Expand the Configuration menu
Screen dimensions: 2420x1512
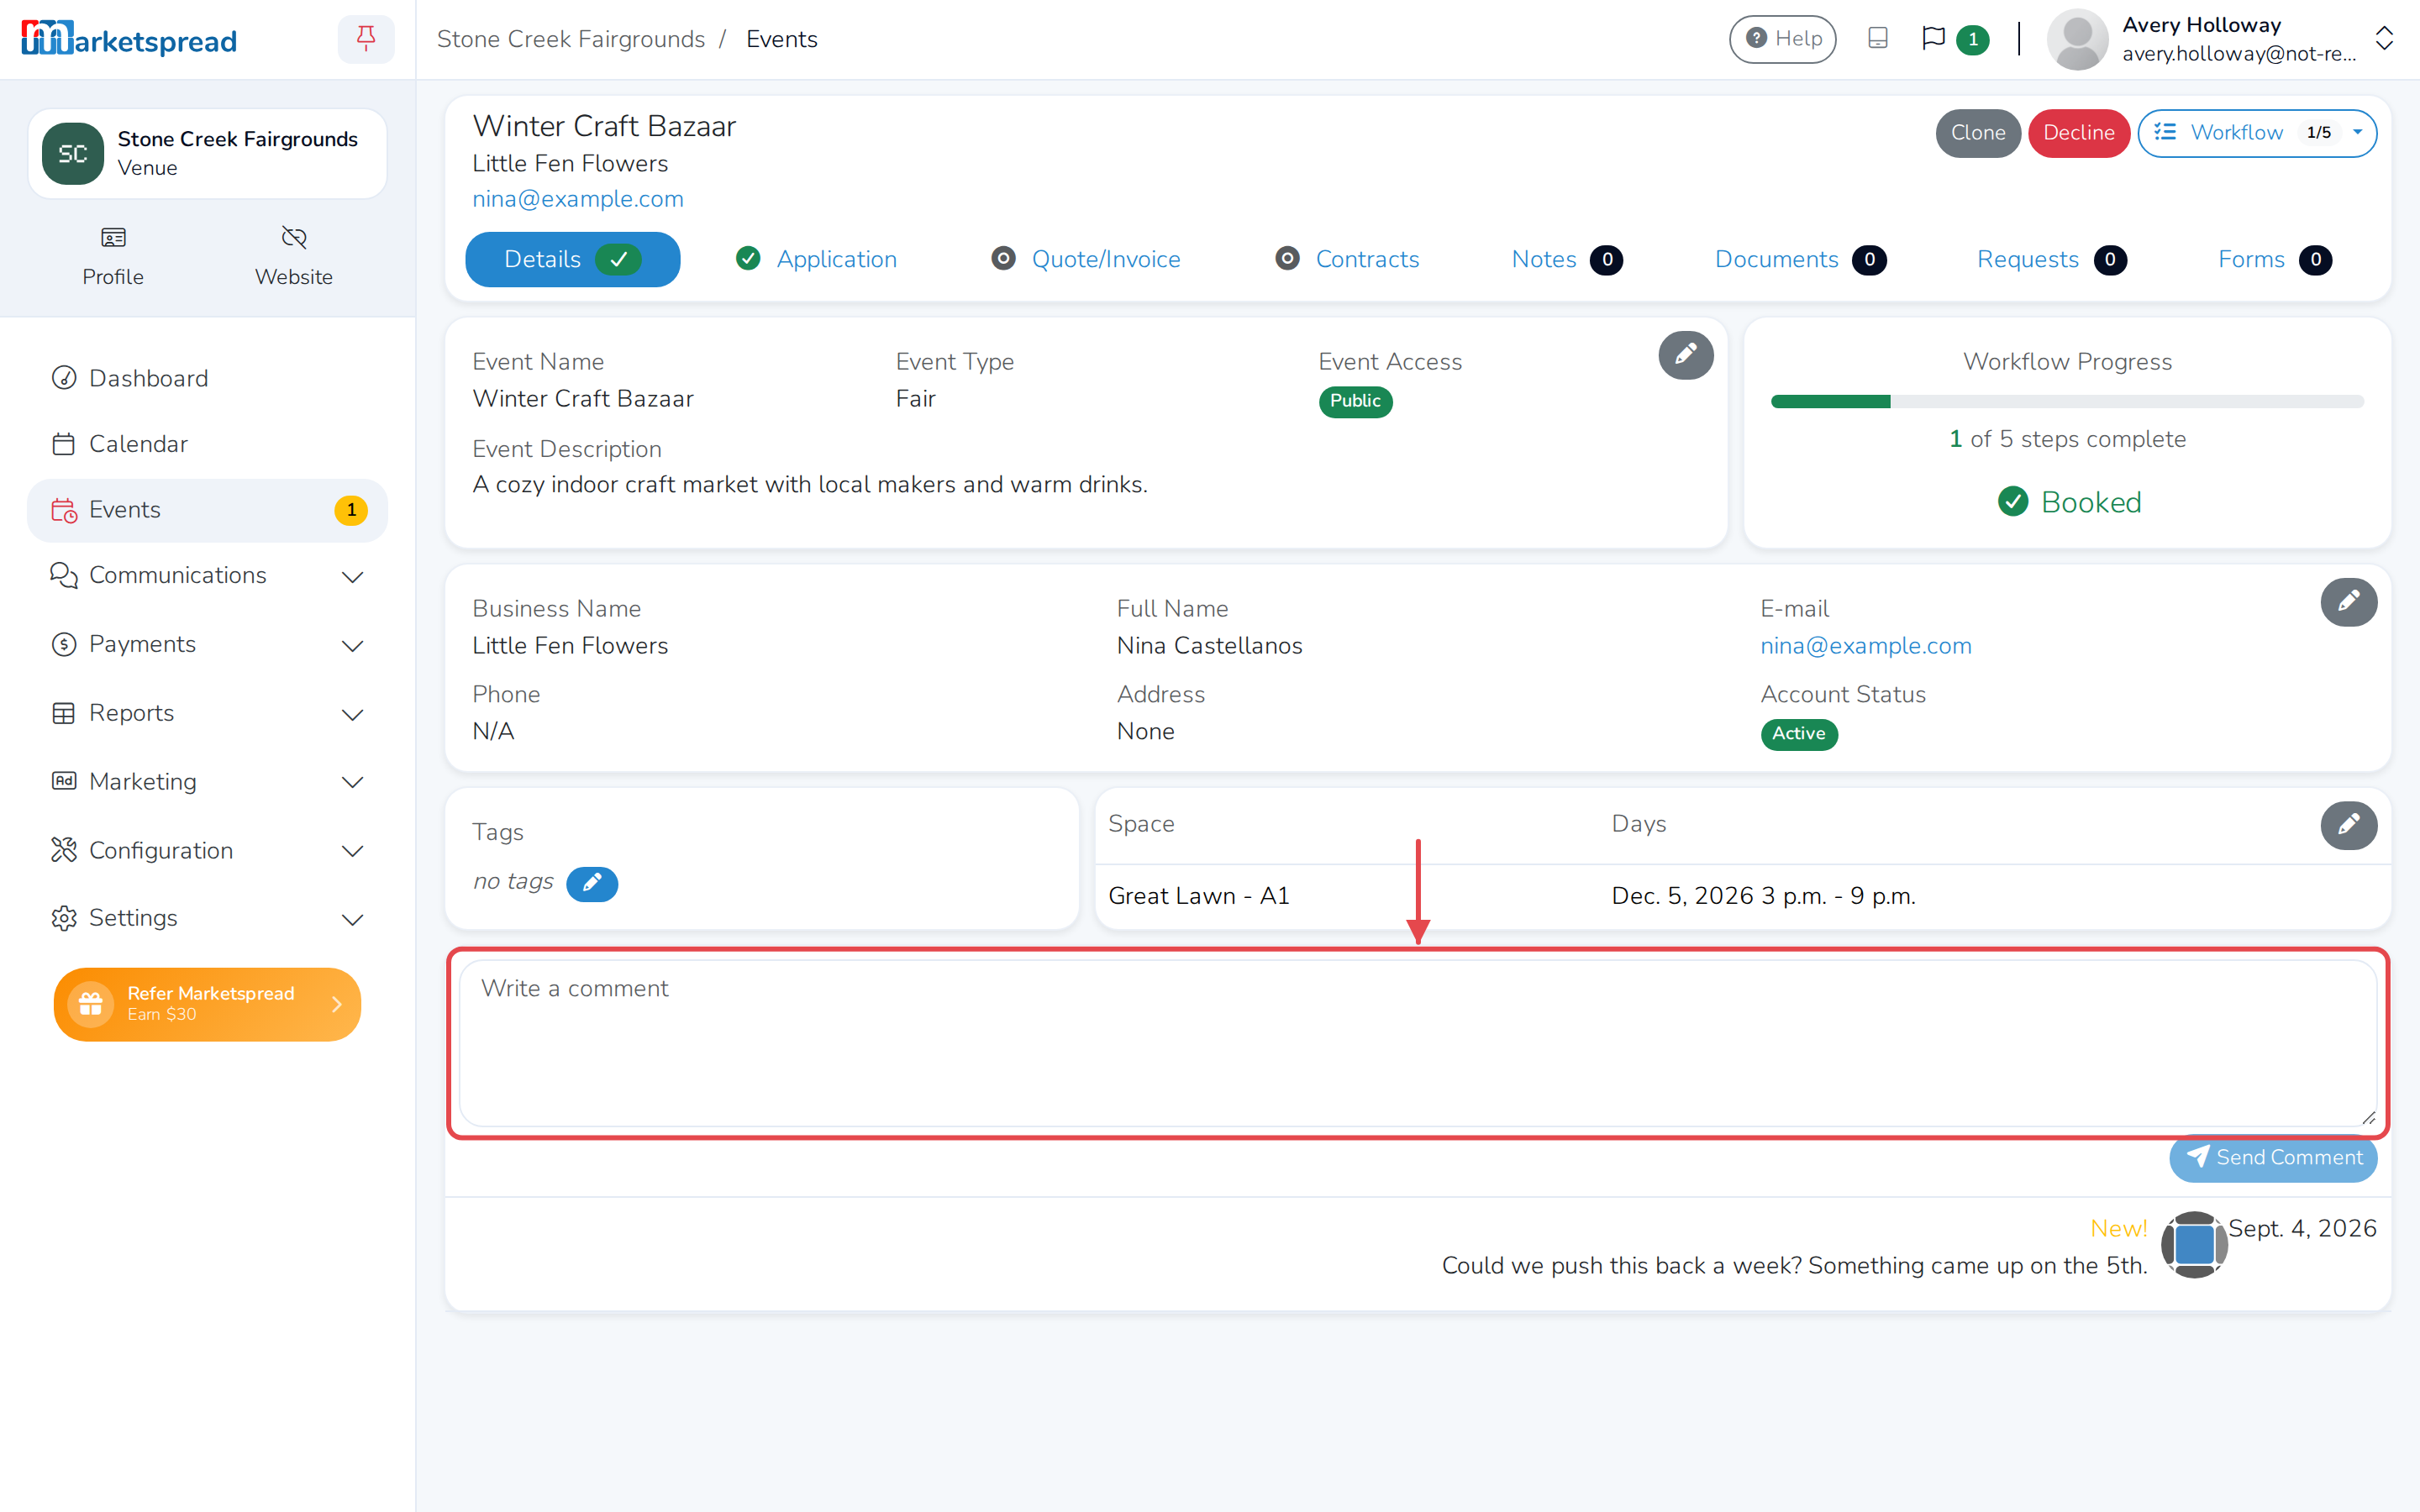point(207,851)
